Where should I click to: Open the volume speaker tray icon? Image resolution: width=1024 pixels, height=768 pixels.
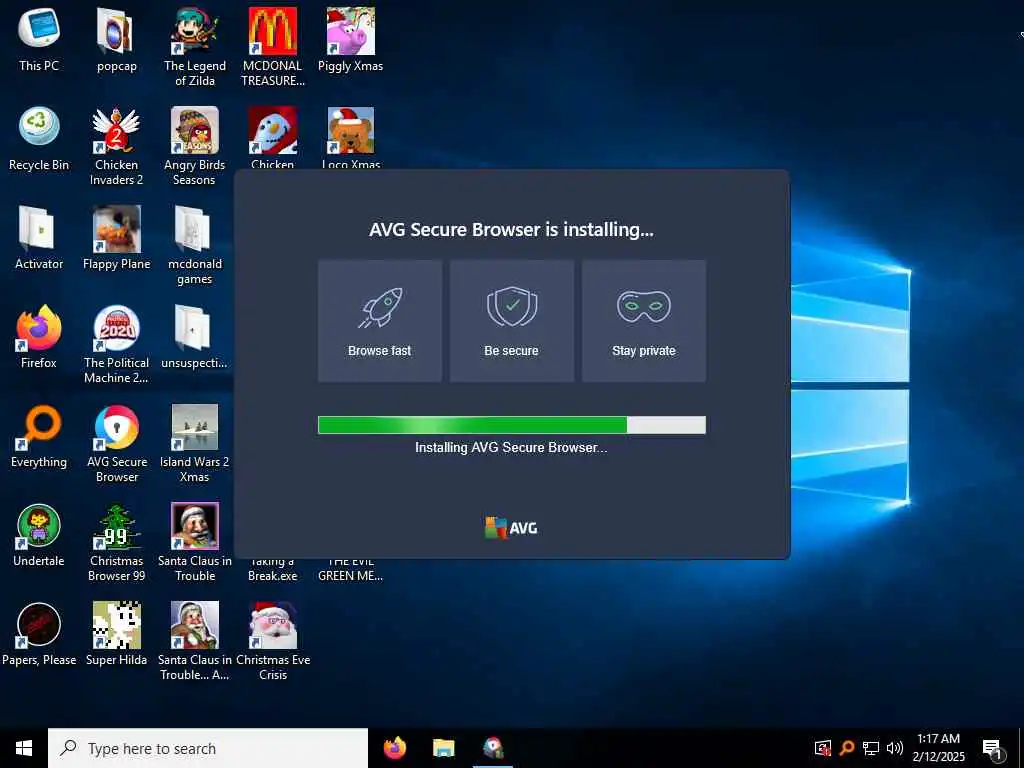[895, 748]
